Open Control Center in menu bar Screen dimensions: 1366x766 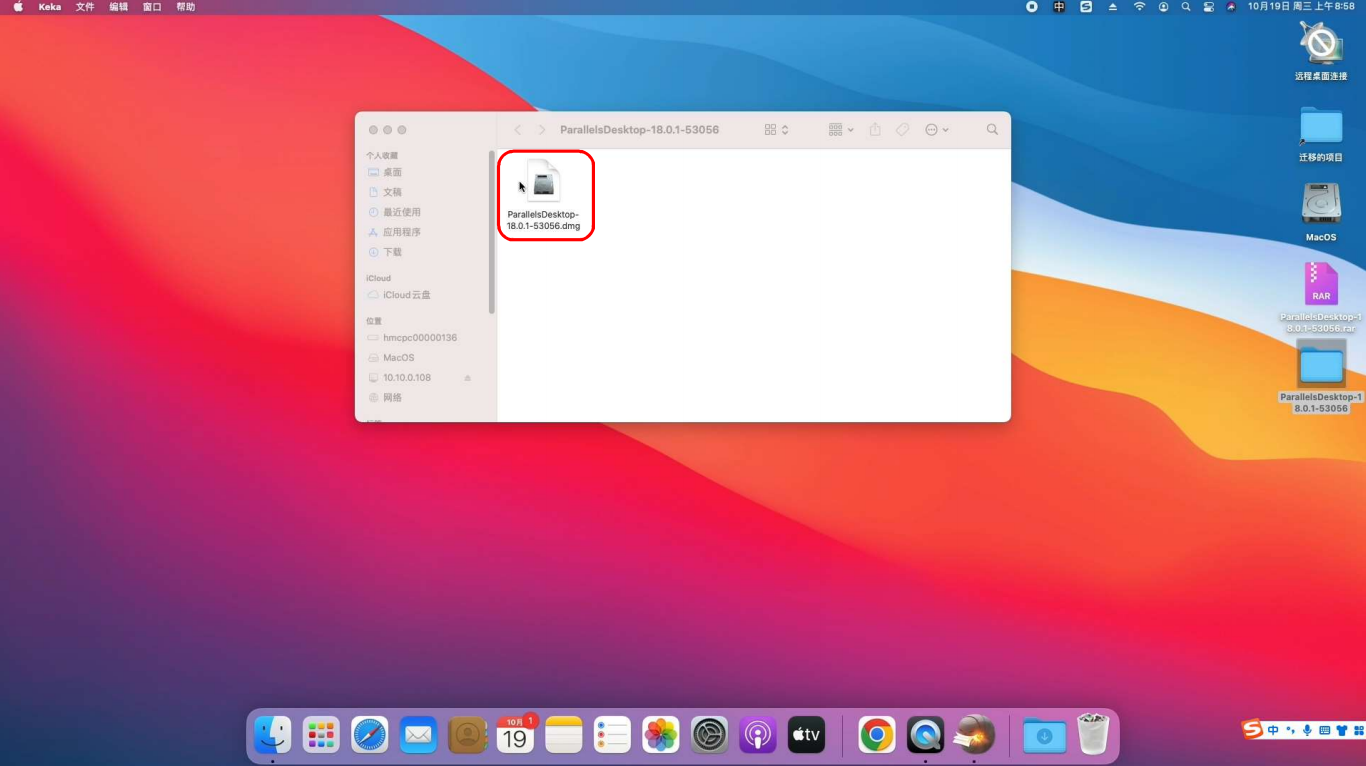tap(1209, 7)
